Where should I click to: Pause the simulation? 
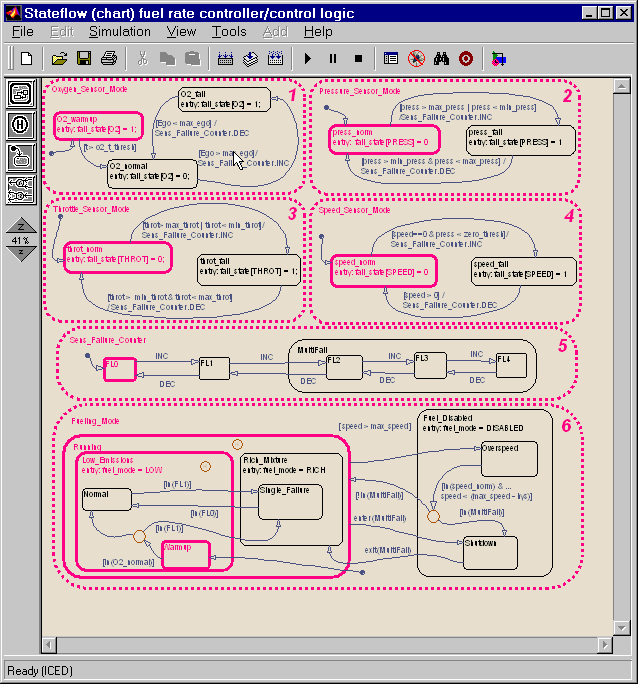tap(333, 58)
